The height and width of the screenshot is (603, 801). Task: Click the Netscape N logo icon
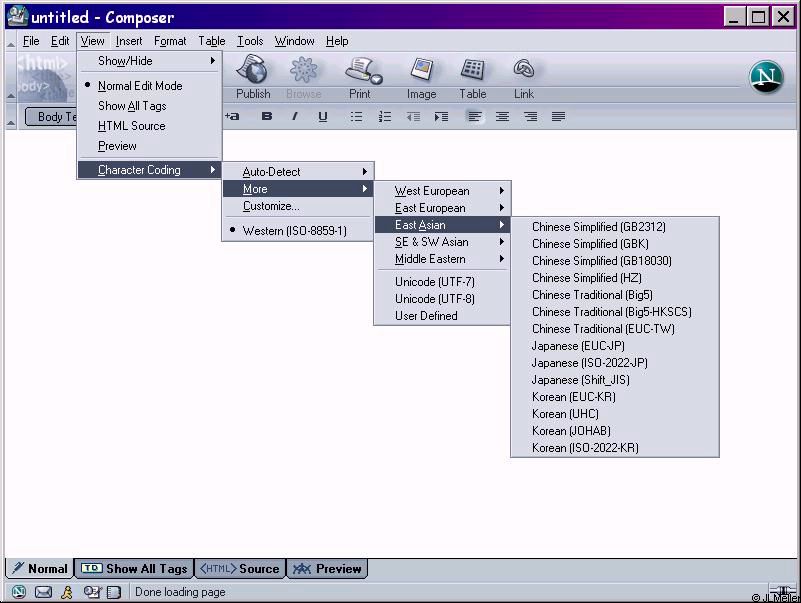click(x=766, y=77)
